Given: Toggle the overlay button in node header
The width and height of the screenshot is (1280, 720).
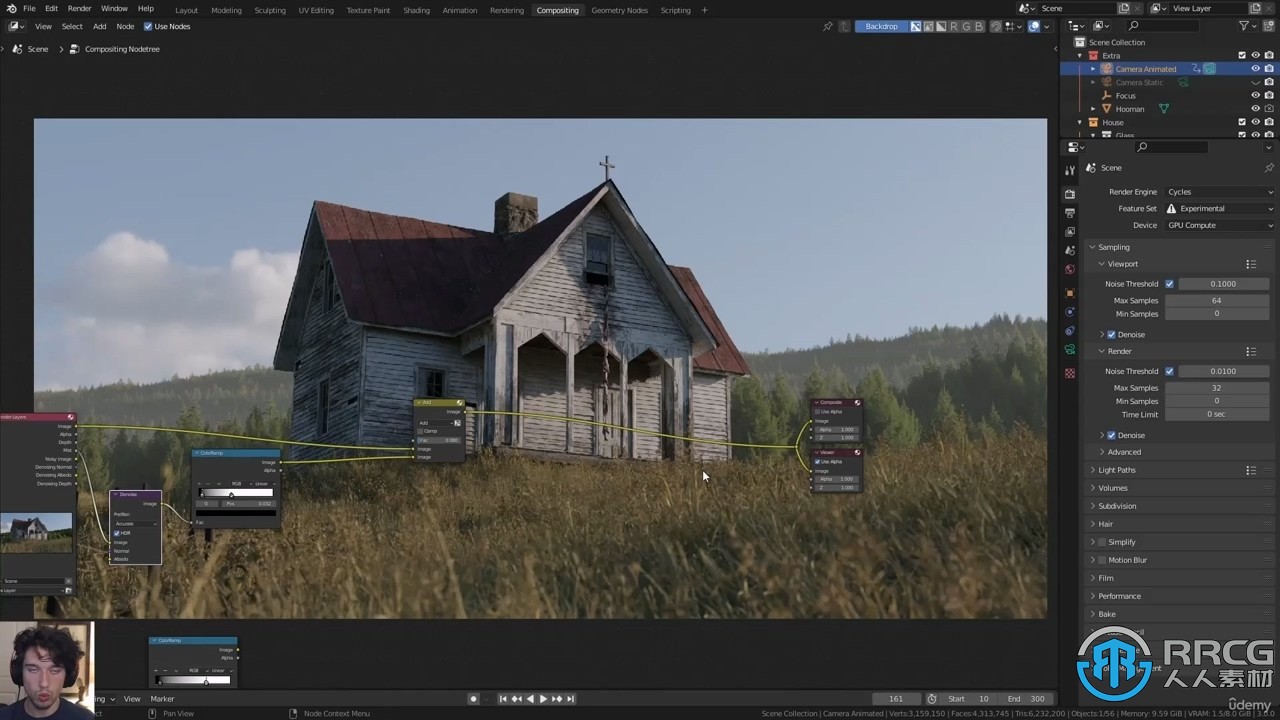Looking at the screenshot, I should [x=1034, y=26].
